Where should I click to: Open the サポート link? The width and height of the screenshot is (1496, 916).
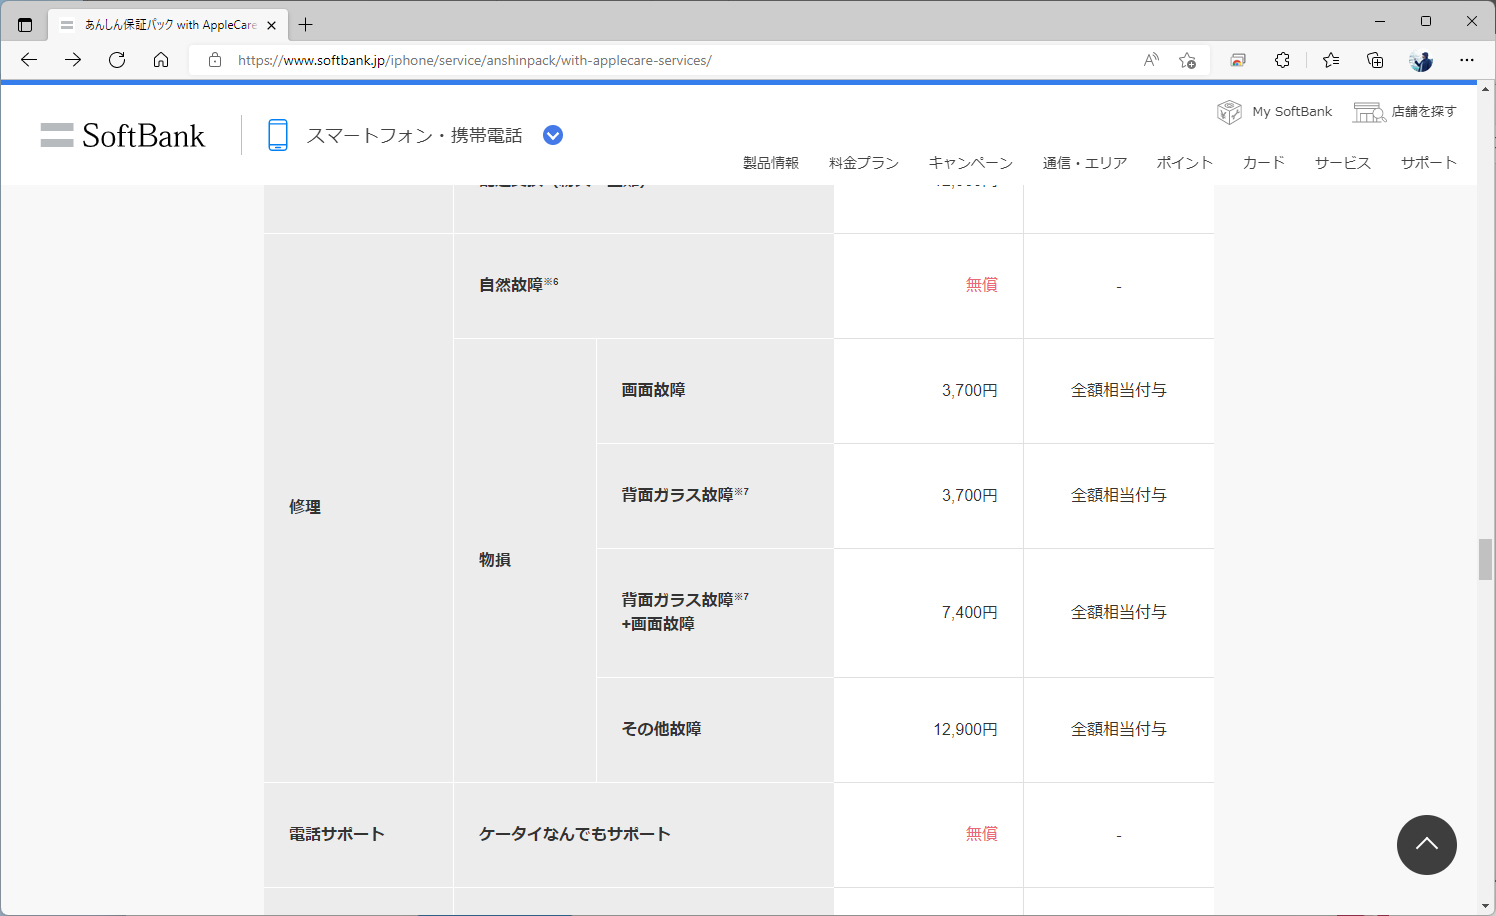click(x=1429, y=162)
